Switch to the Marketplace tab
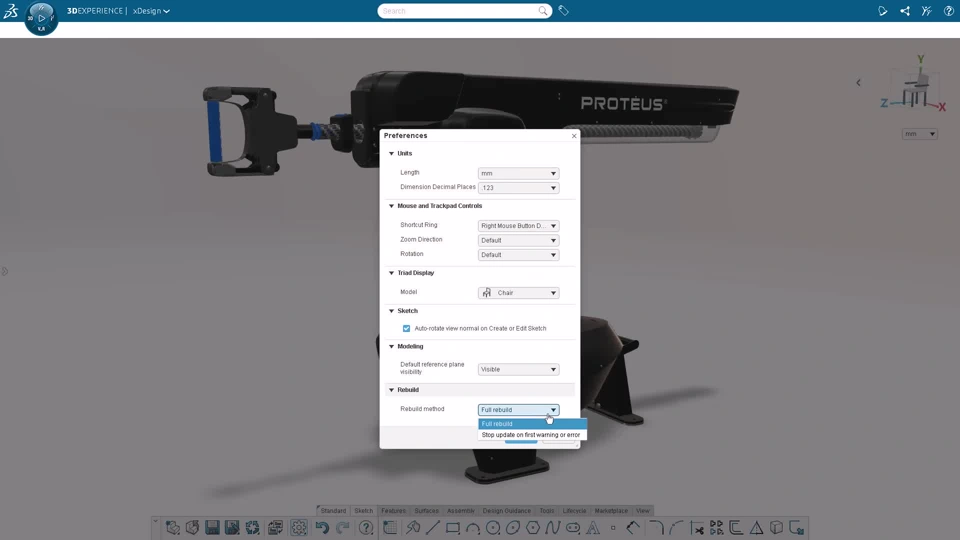This screenshot has height=540, width=960. tap(611, 511)
